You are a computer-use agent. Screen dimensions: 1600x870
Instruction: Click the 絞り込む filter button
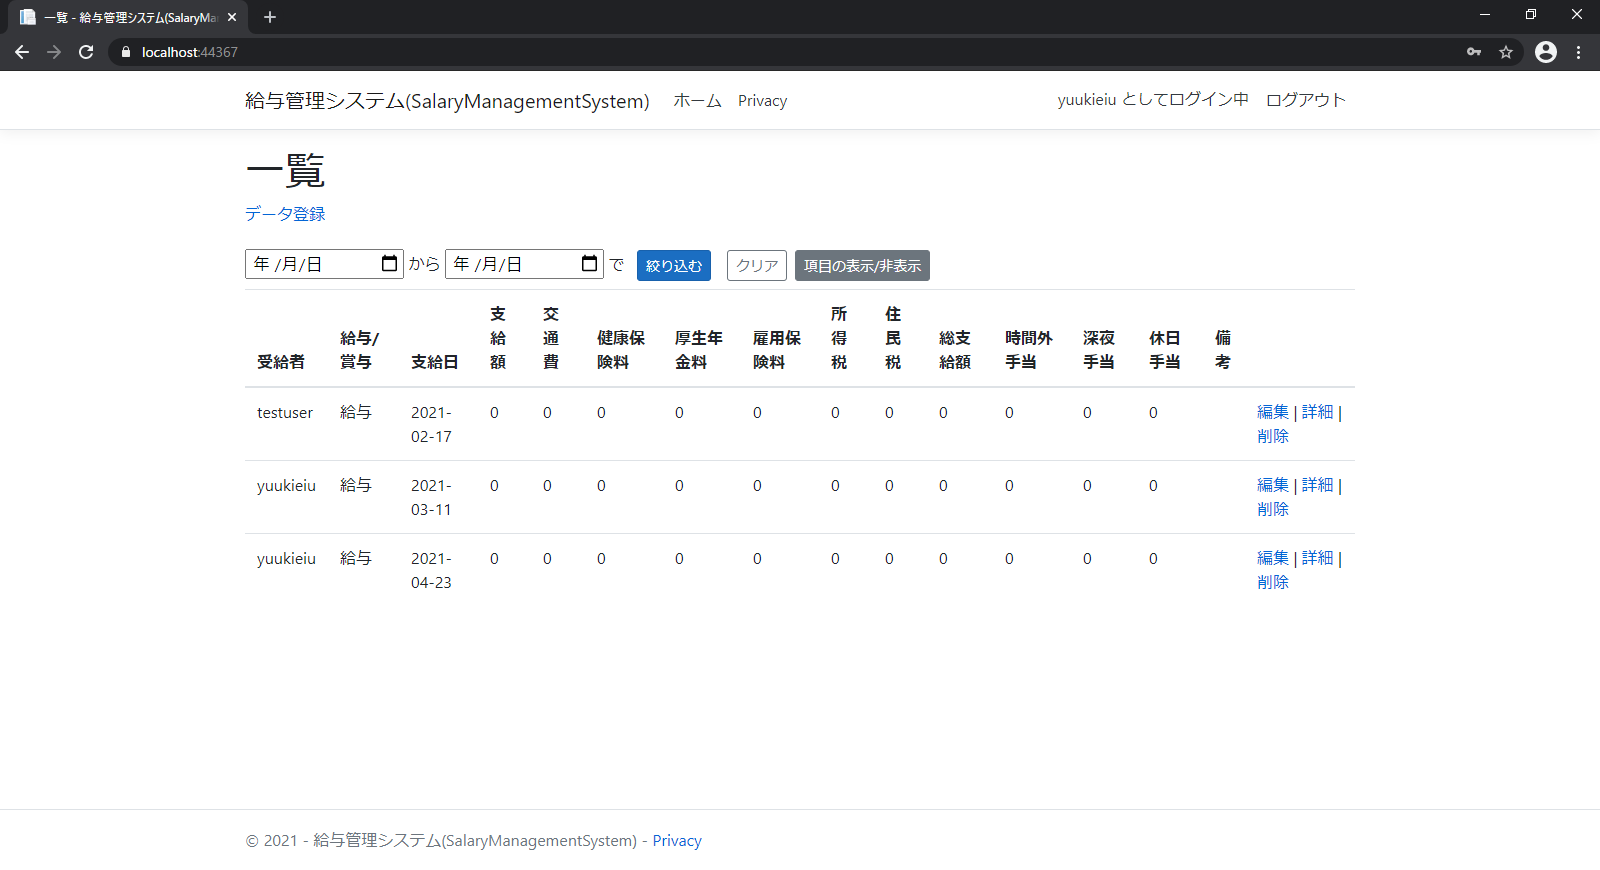[x=674, y=265]
